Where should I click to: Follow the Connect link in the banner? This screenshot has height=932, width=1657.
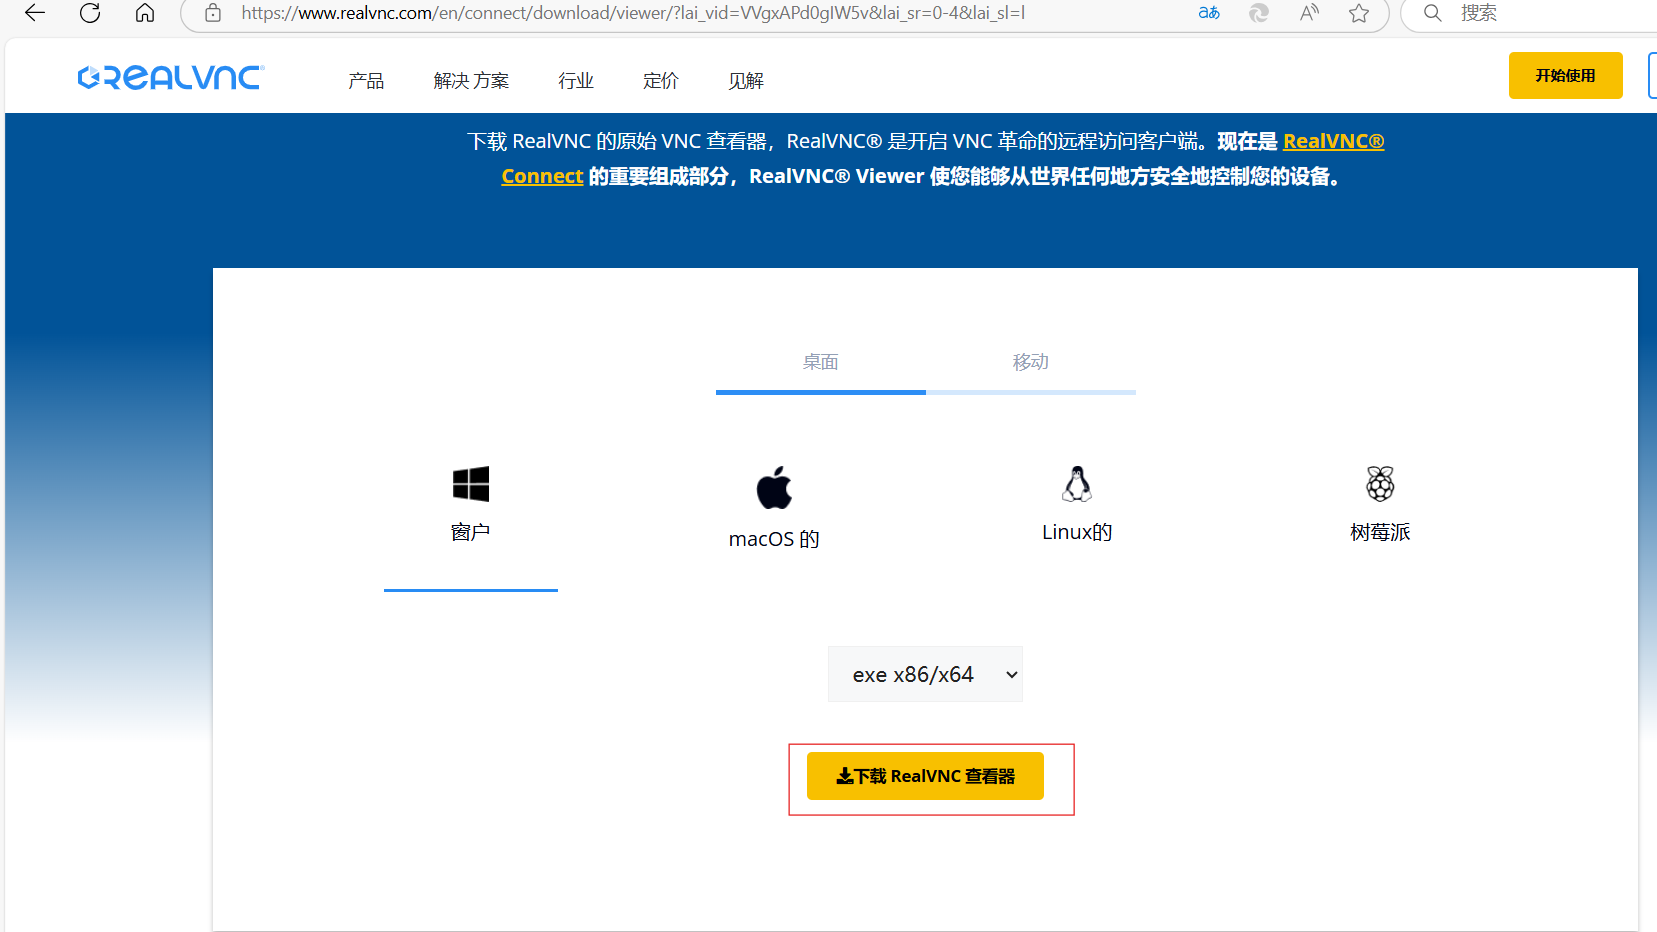542,176
